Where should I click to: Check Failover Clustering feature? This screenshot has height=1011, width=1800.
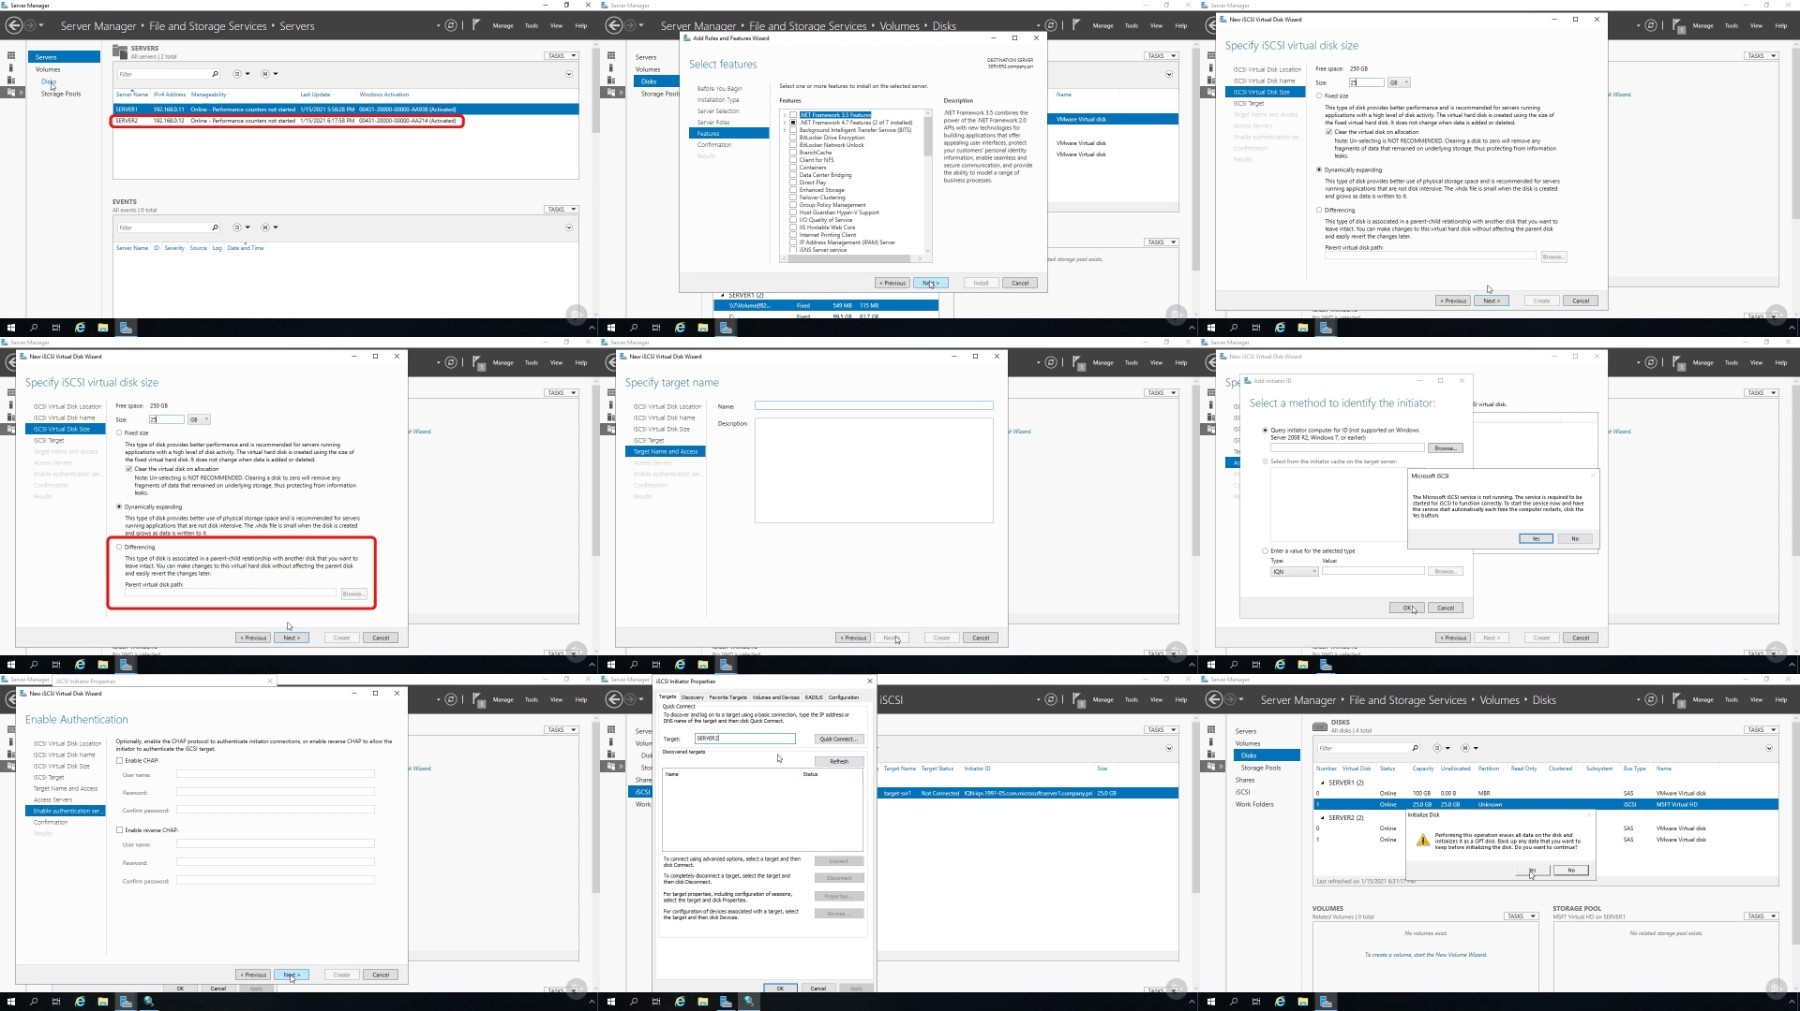pos(793,197)
